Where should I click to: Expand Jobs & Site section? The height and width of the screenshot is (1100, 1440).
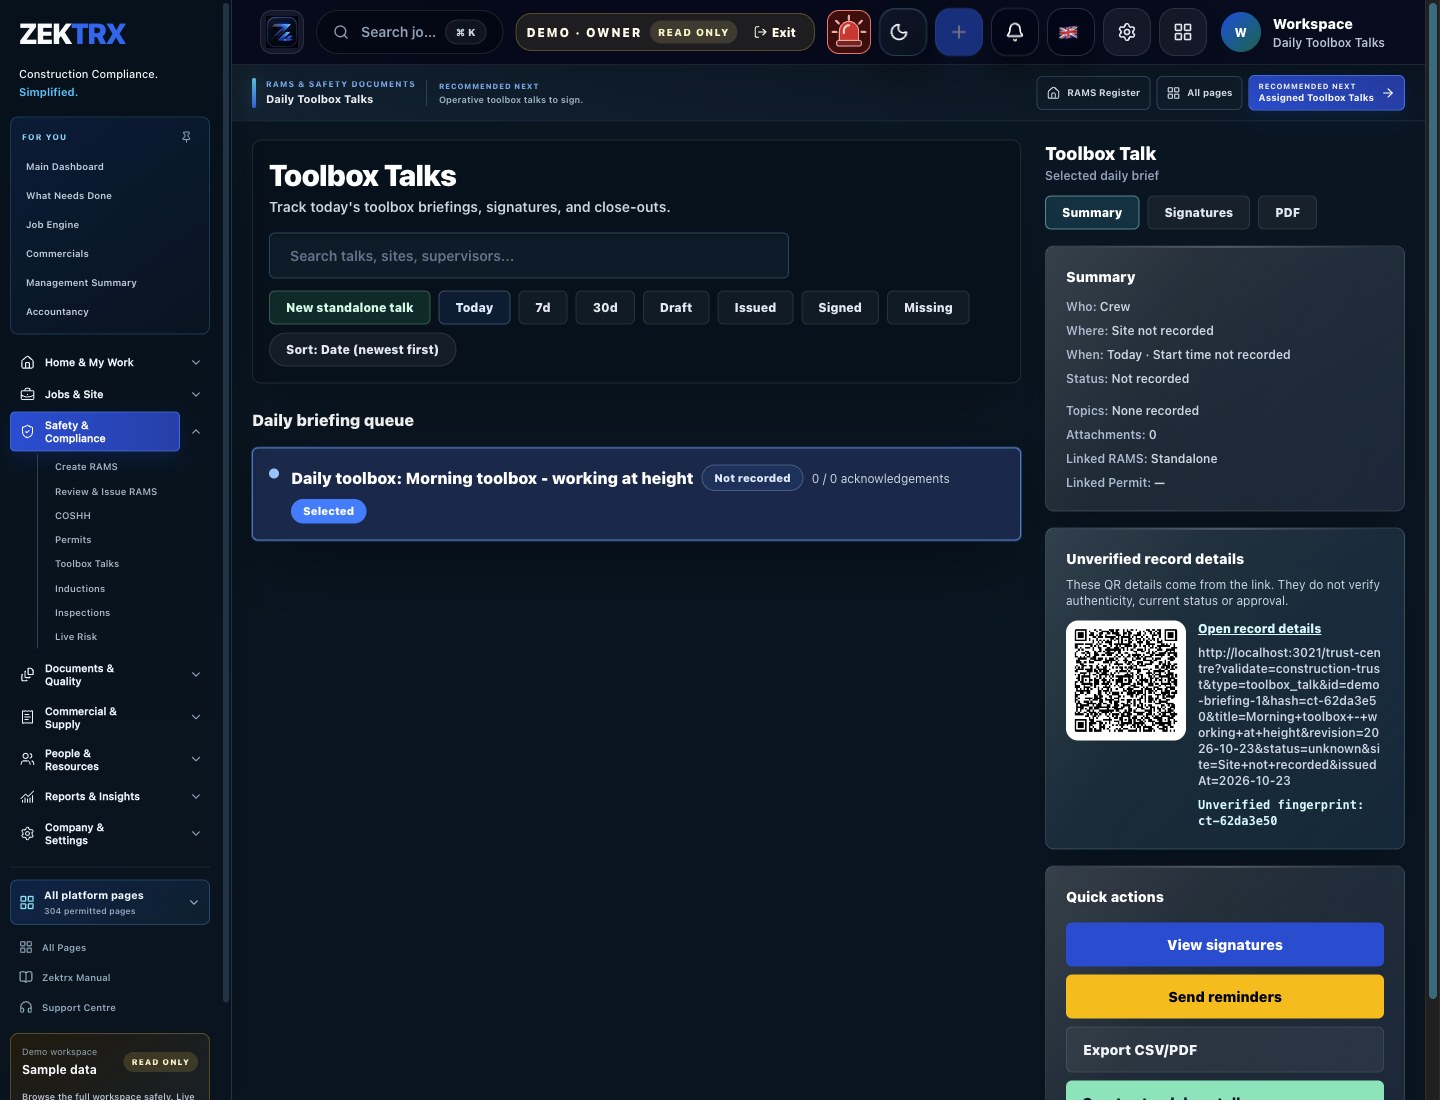click(x=196, y=395)
